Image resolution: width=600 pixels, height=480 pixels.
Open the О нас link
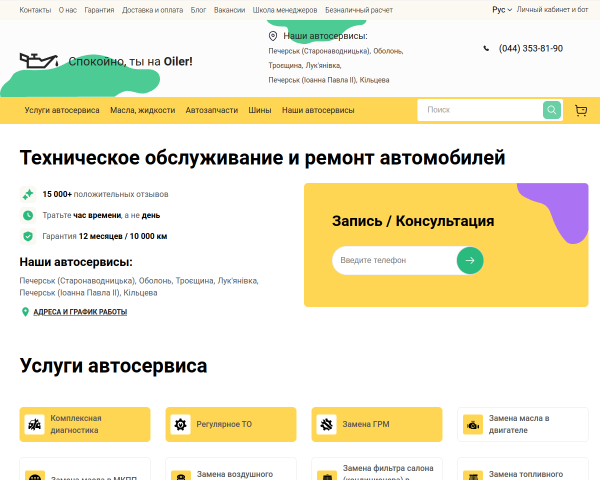point(68,10)
